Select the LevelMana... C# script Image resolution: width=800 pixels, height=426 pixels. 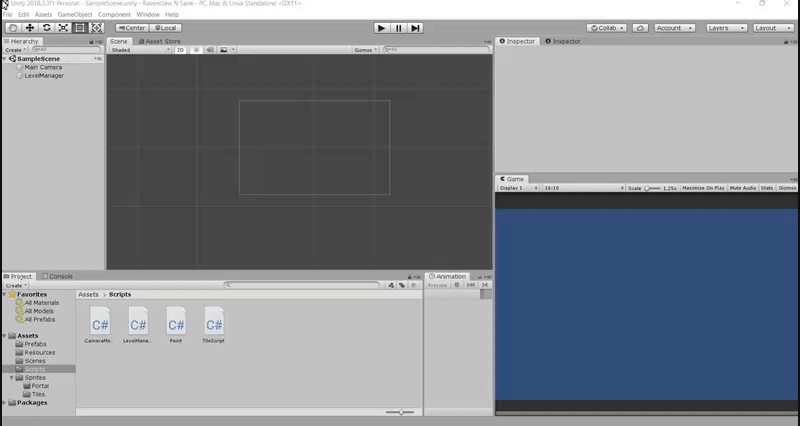click(138, 325)
